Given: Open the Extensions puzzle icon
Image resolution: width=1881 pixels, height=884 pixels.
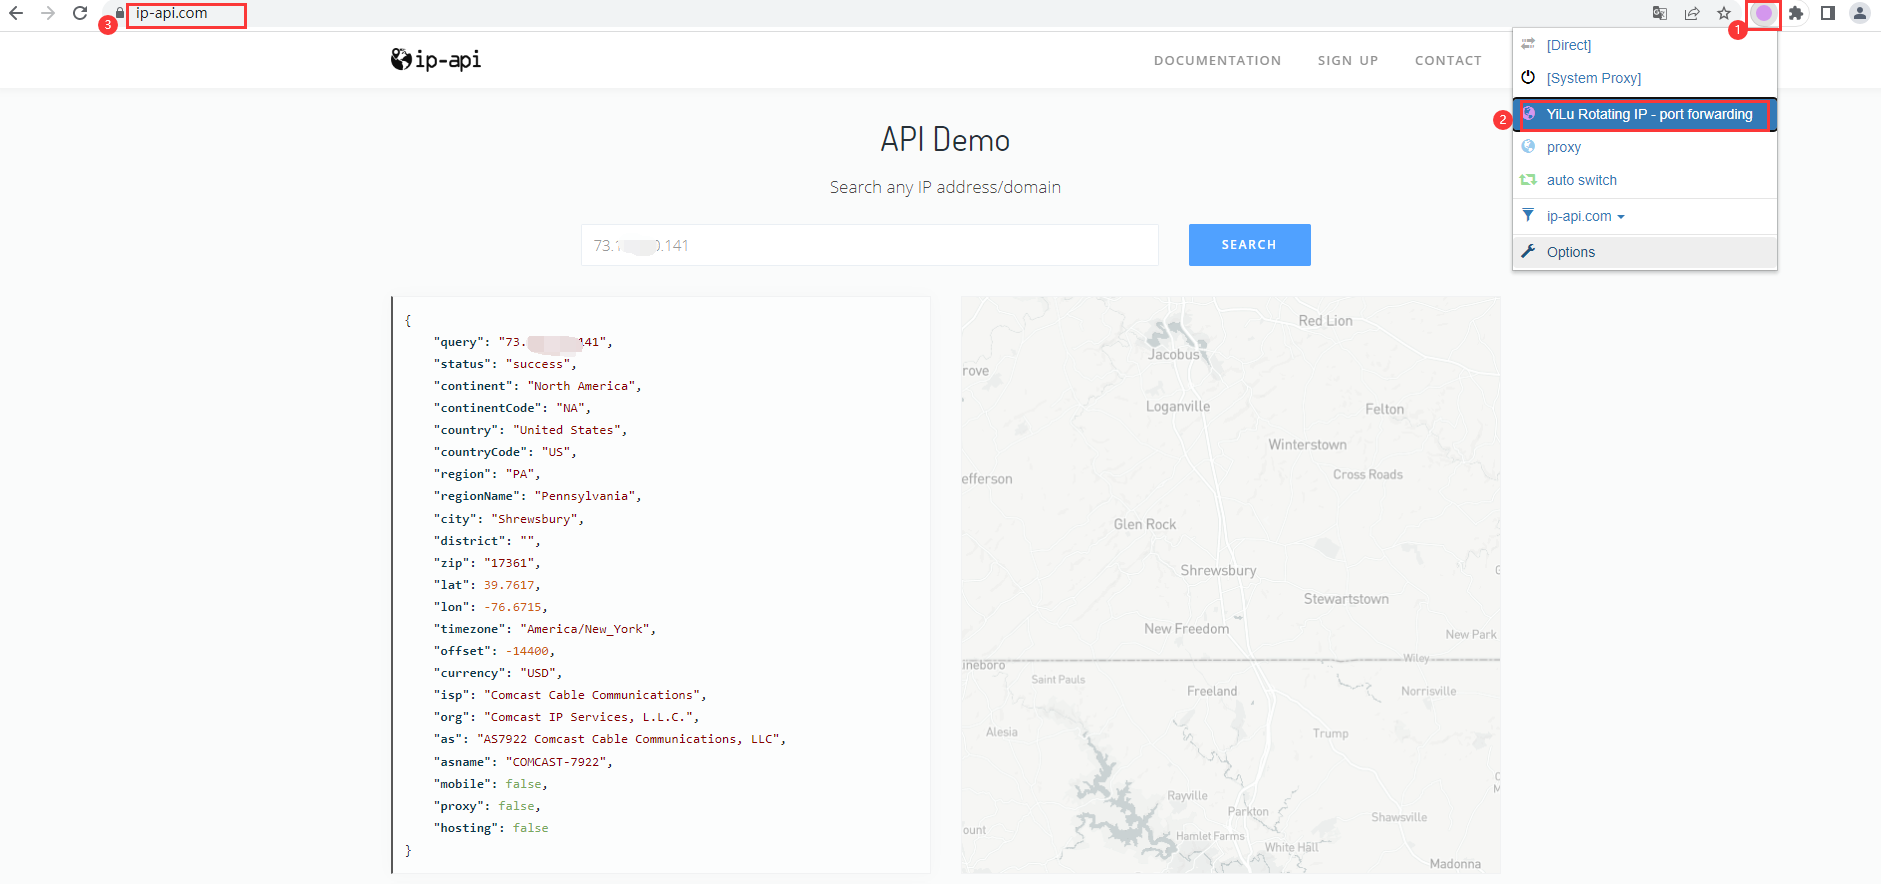Looking at the screenshot, I should pyautogui.click(x=1796, y=13).
